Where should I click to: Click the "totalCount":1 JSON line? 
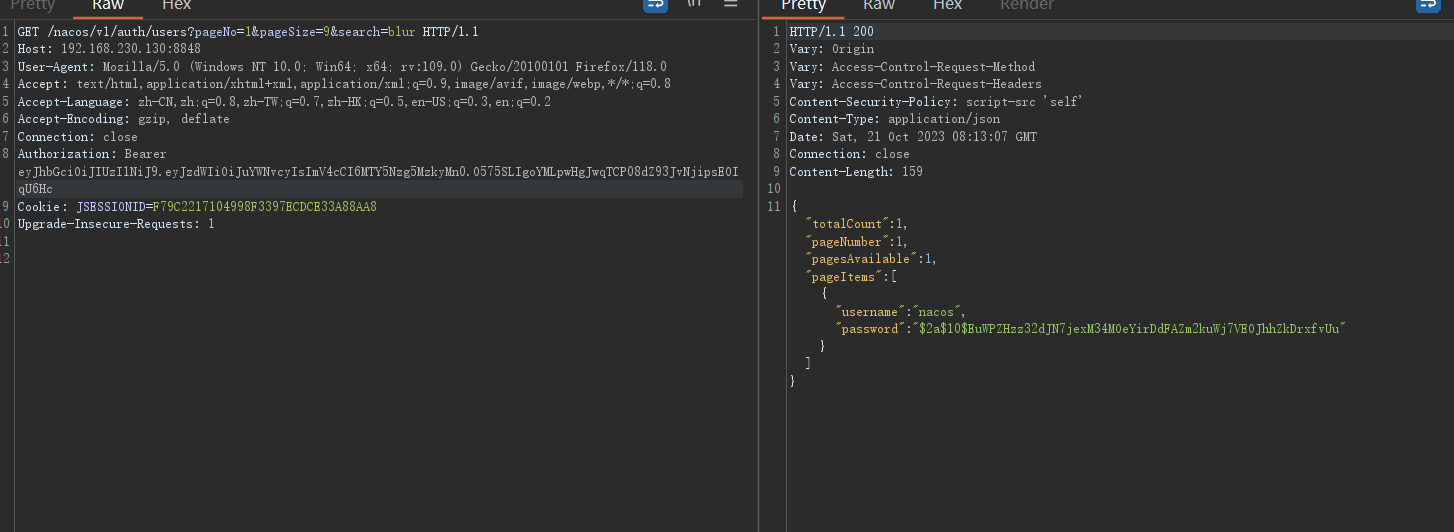pos(857,224)
